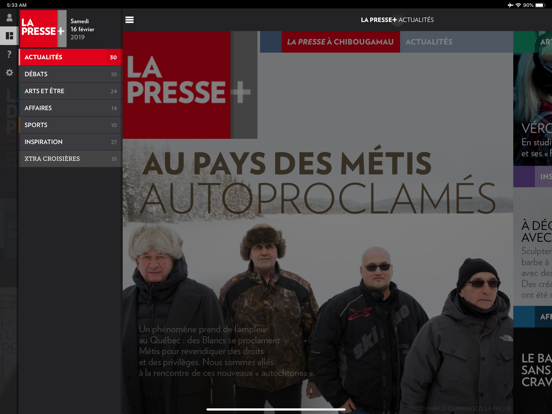The height and width of the screenshot is (414, 552).
Task: Select the grey Actualités tab
Action: click(429, 42)
